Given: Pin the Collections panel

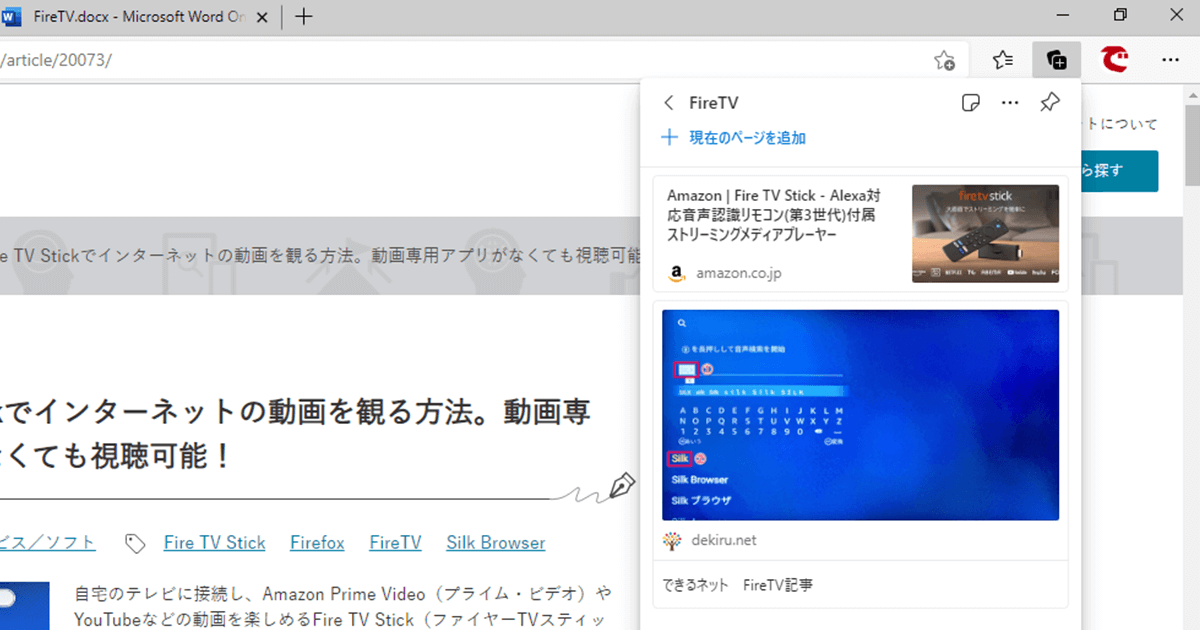Looking at the screenshot, I should click(x=1049, y=103).
